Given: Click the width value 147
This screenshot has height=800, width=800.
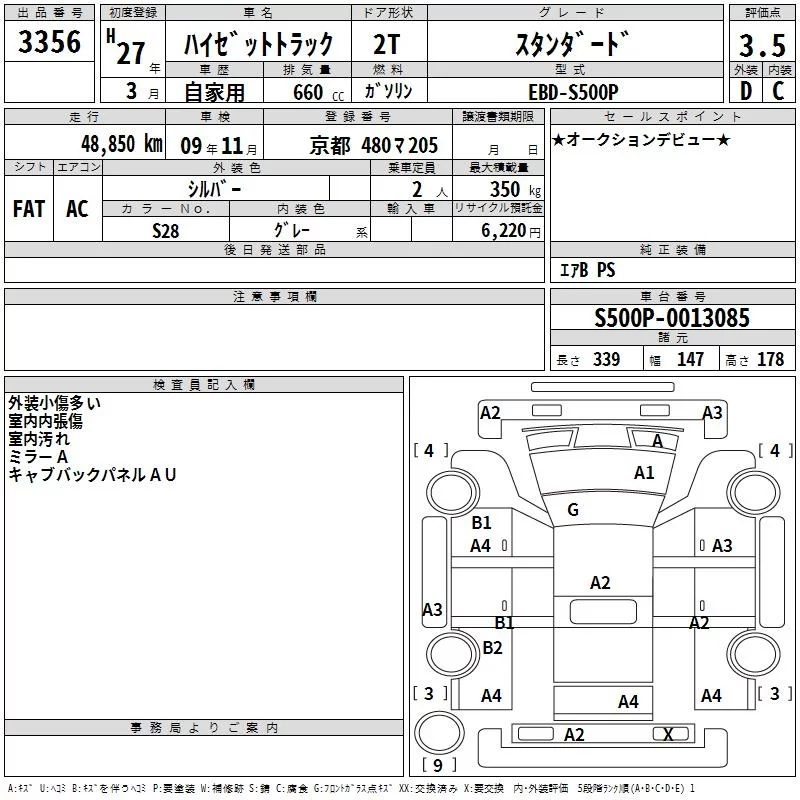Looking at the screenshot, I should 690,360.
